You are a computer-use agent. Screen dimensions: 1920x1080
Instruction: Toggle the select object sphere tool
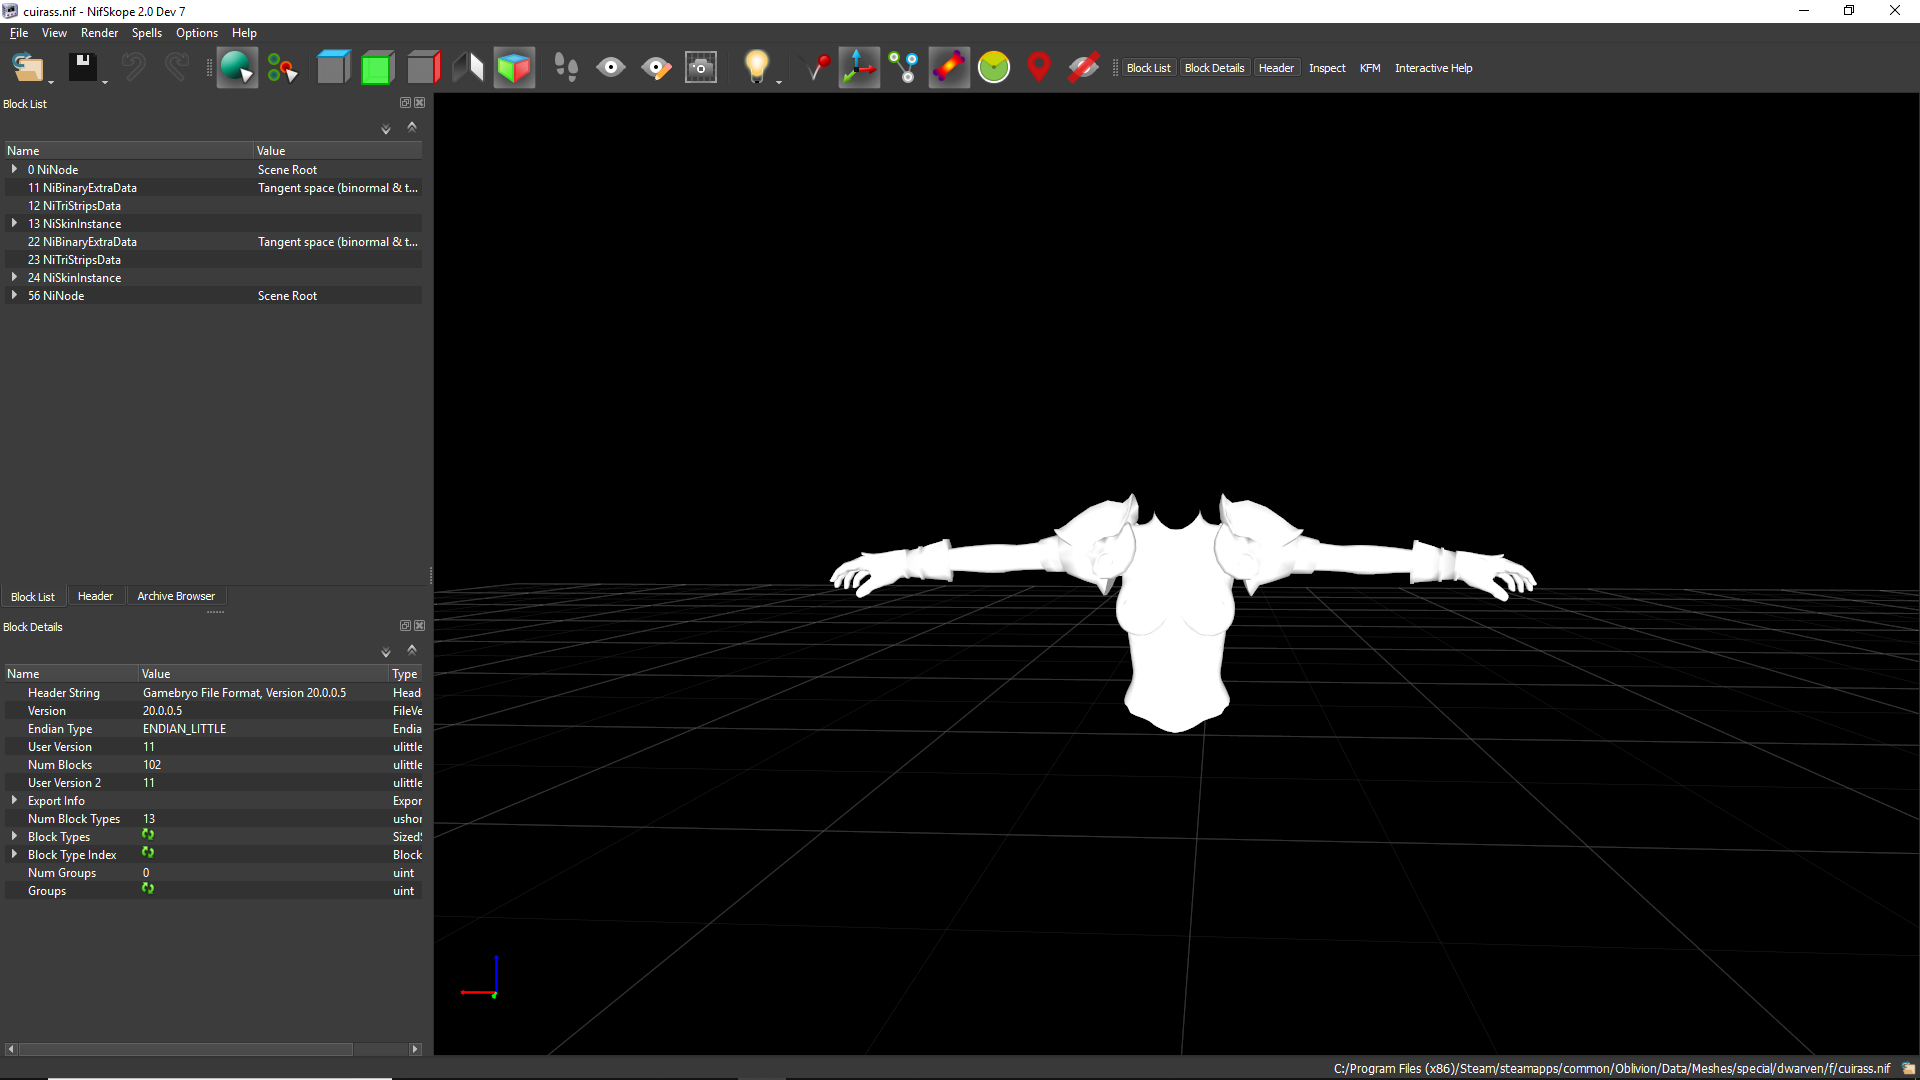click(x=237, y=68)
